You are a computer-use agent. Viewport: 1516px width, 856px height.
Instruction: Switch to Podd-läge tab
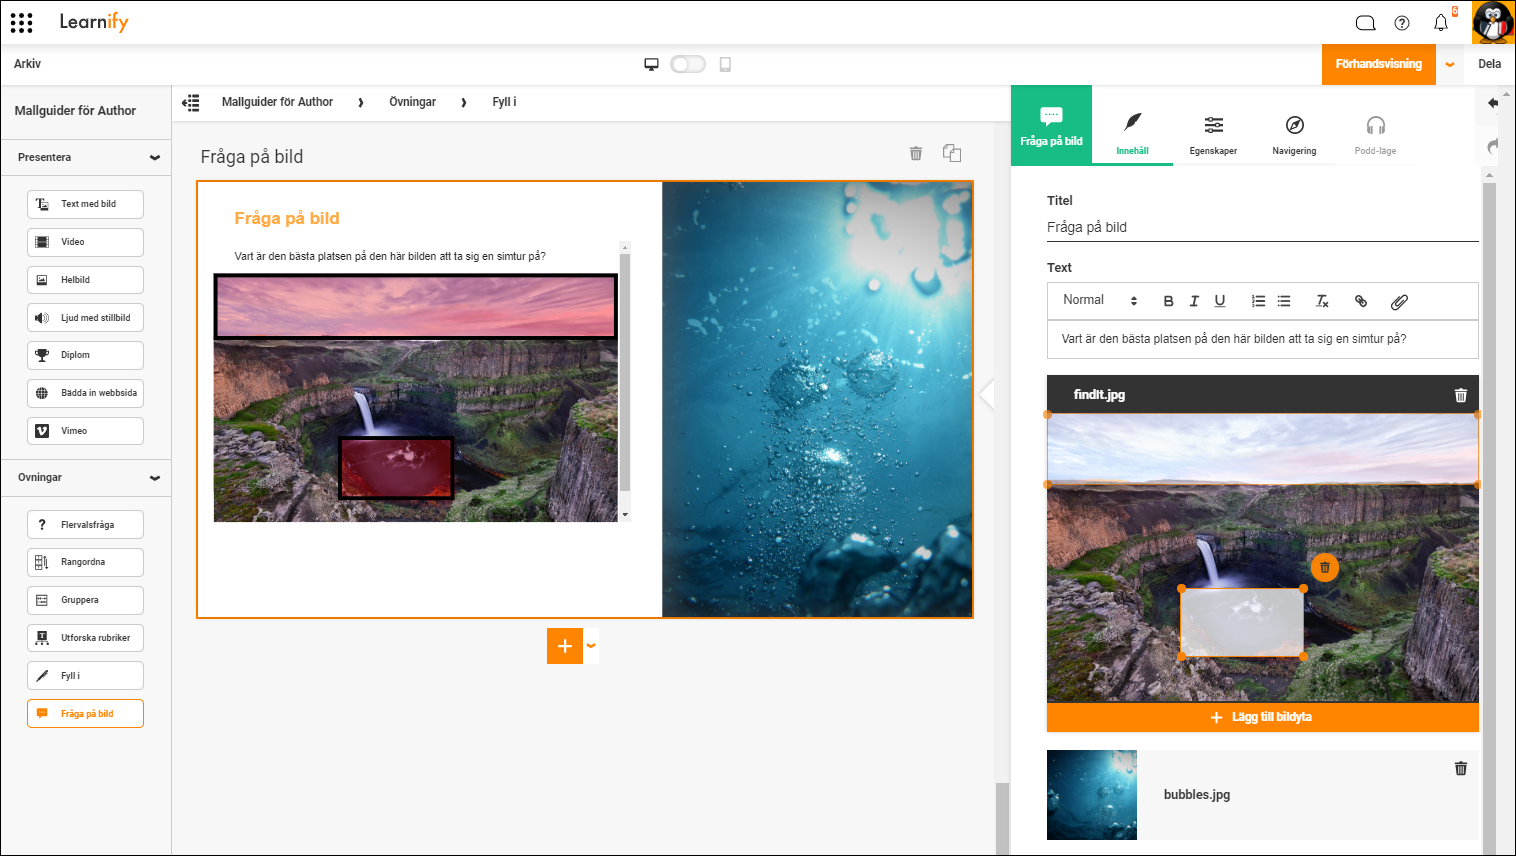point(1375,133)
